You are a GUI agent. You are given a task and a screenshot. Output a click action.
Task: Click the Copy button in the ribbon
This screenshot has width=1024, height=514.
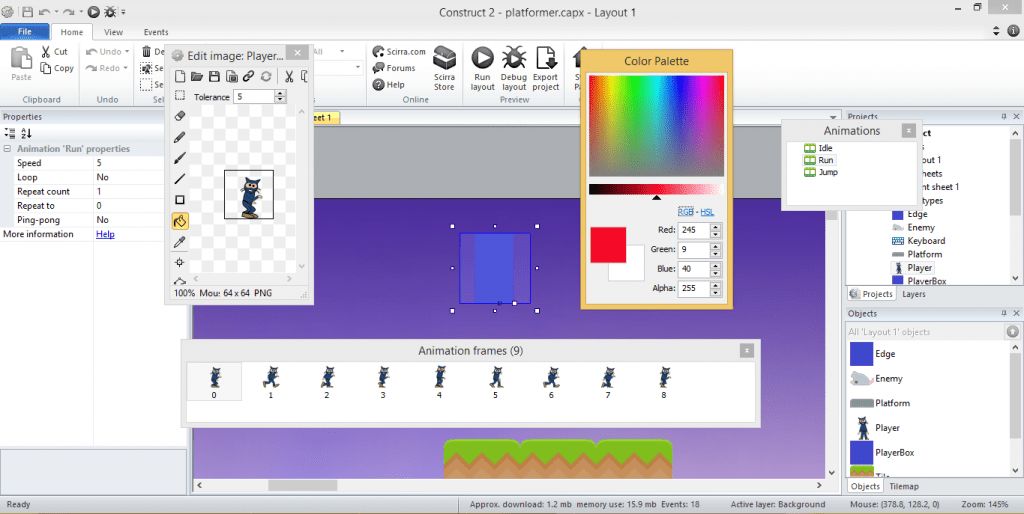pyautogui.click(x=57, y=68)
